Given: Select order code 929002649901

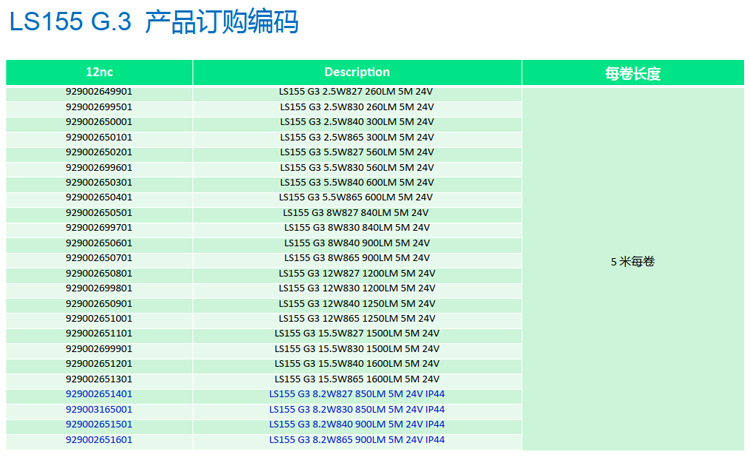Looking at the screenshot, I should (x=99, y=91).
